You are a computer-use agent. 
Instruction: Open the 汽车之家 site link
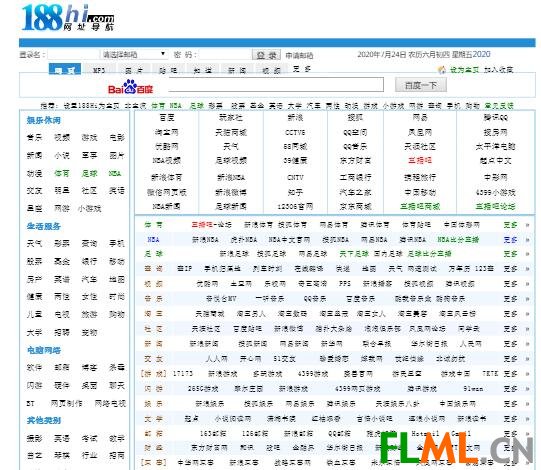pyautogui.click(x=355, y=192)
